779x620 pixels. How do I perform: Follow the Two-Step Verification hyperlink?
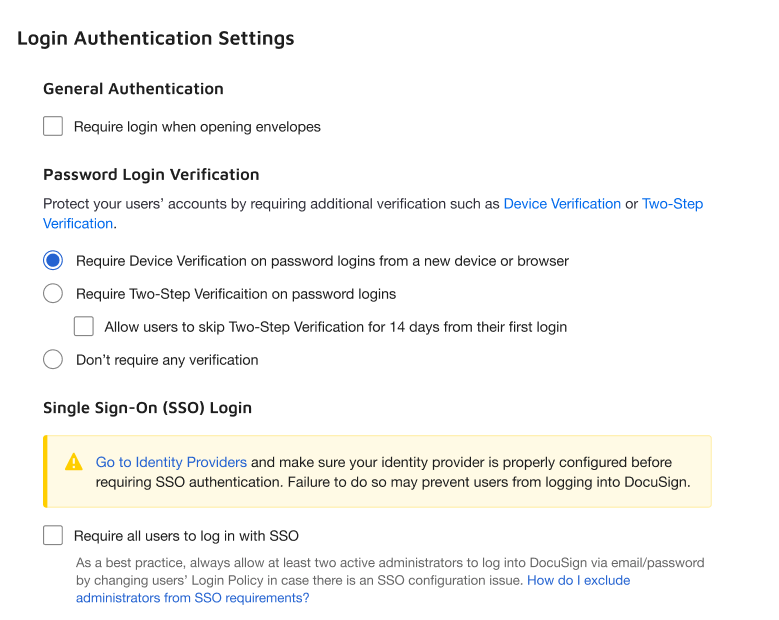pyautogui.click(x=672, y=204)
